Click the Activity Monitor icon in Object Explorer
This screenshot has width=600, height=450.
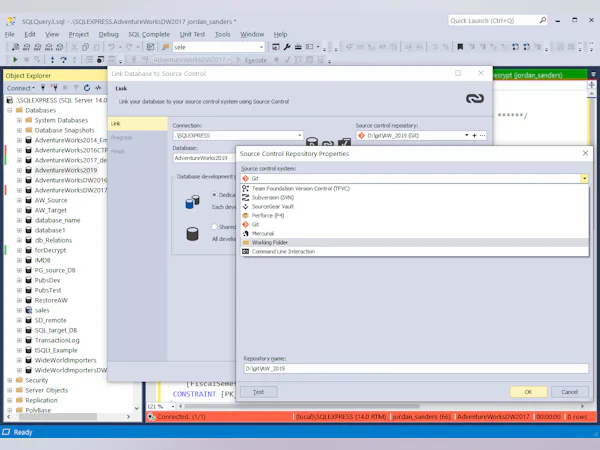coord(98,88)
